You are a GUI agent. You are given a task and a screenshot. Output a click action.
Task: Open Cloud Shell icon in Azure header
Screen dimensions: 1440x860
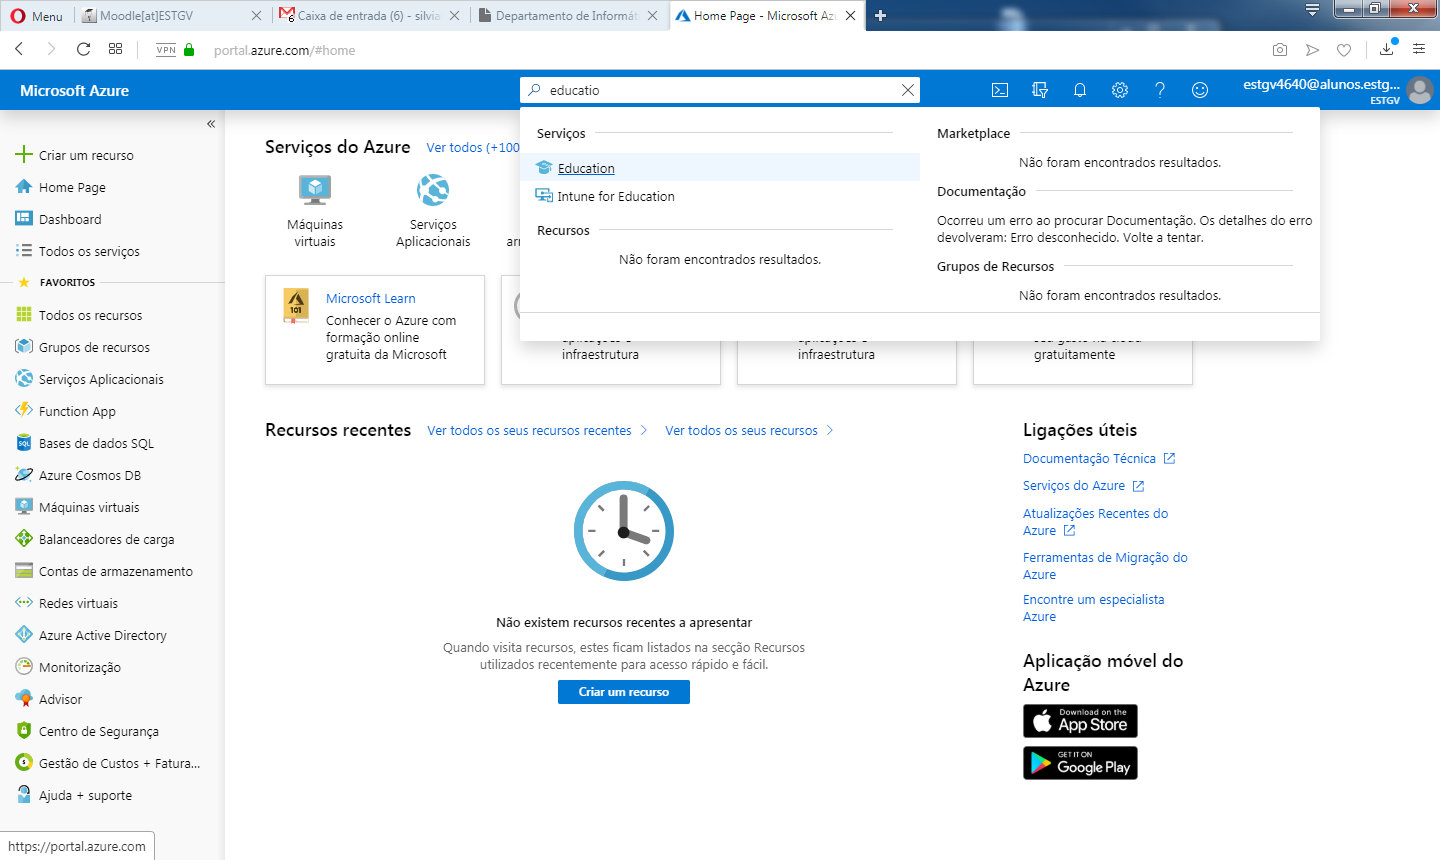coord(1000,90)
